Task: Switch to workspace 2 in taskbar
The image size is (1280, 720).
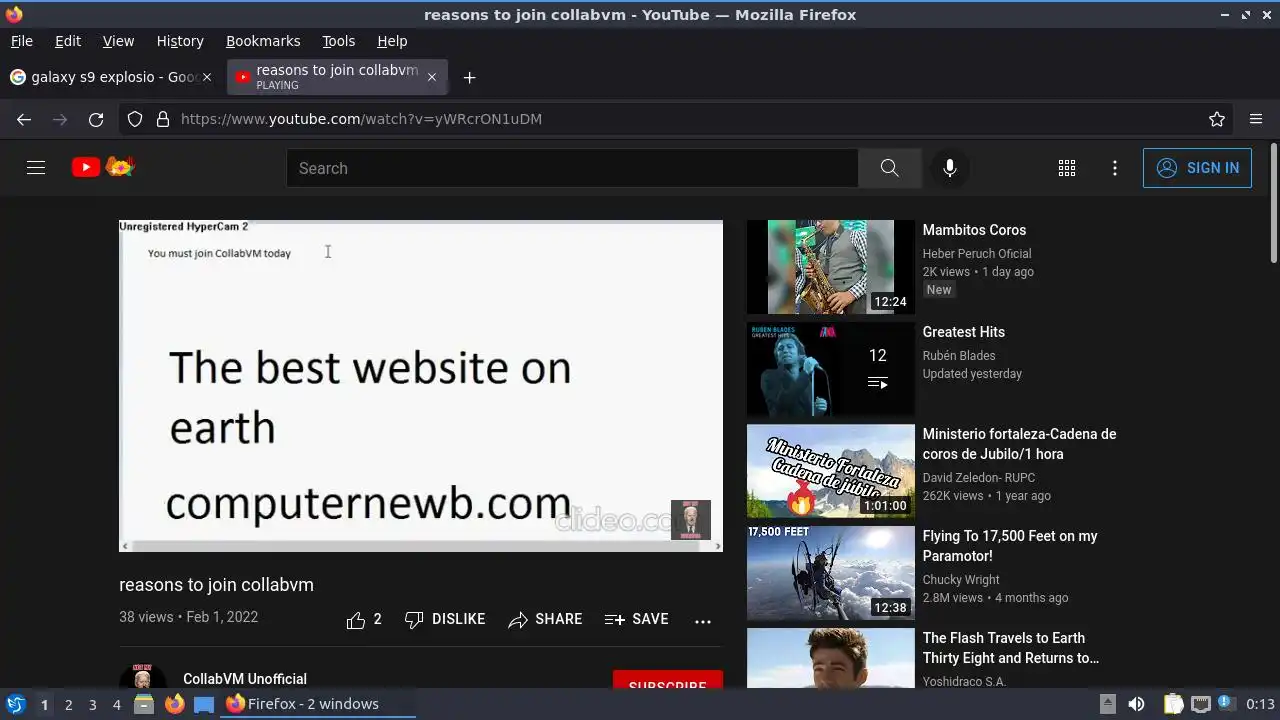Action: [68, 705]
